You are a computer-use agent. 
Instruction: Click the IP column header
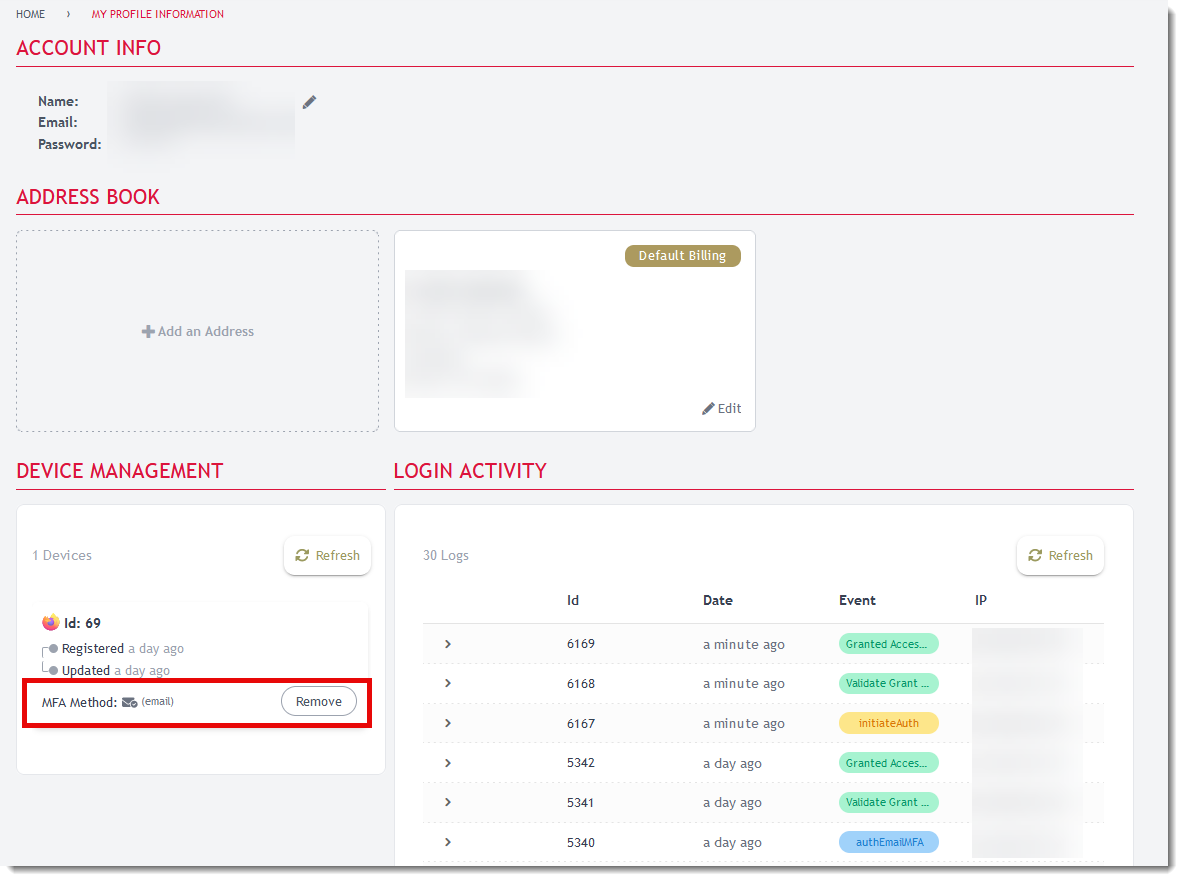(981, 600)
